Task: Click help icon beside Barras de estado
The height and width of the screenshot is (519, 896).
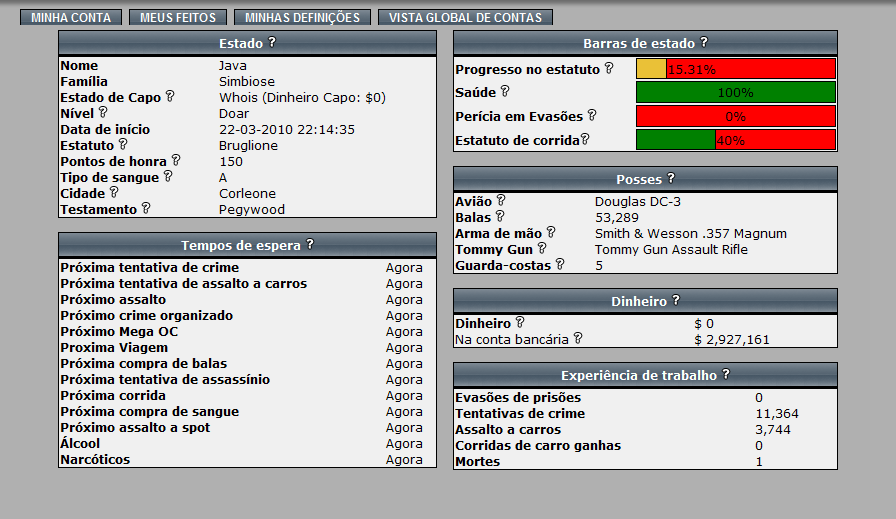Action: (x=704, y=43)
